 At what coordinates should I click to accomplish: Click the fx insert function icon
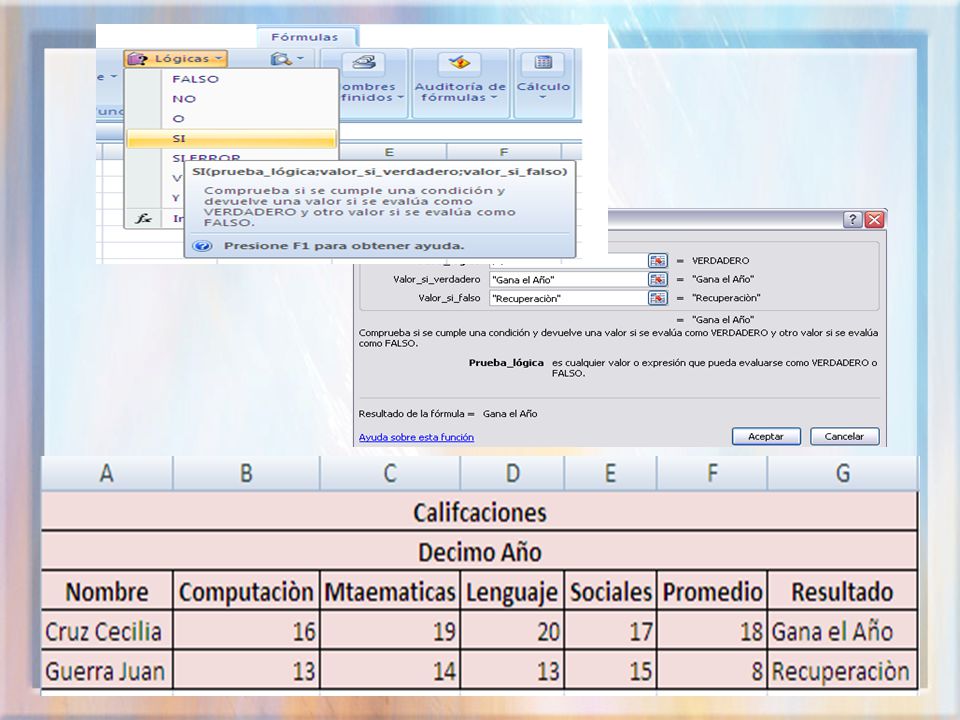pos(143,218)
